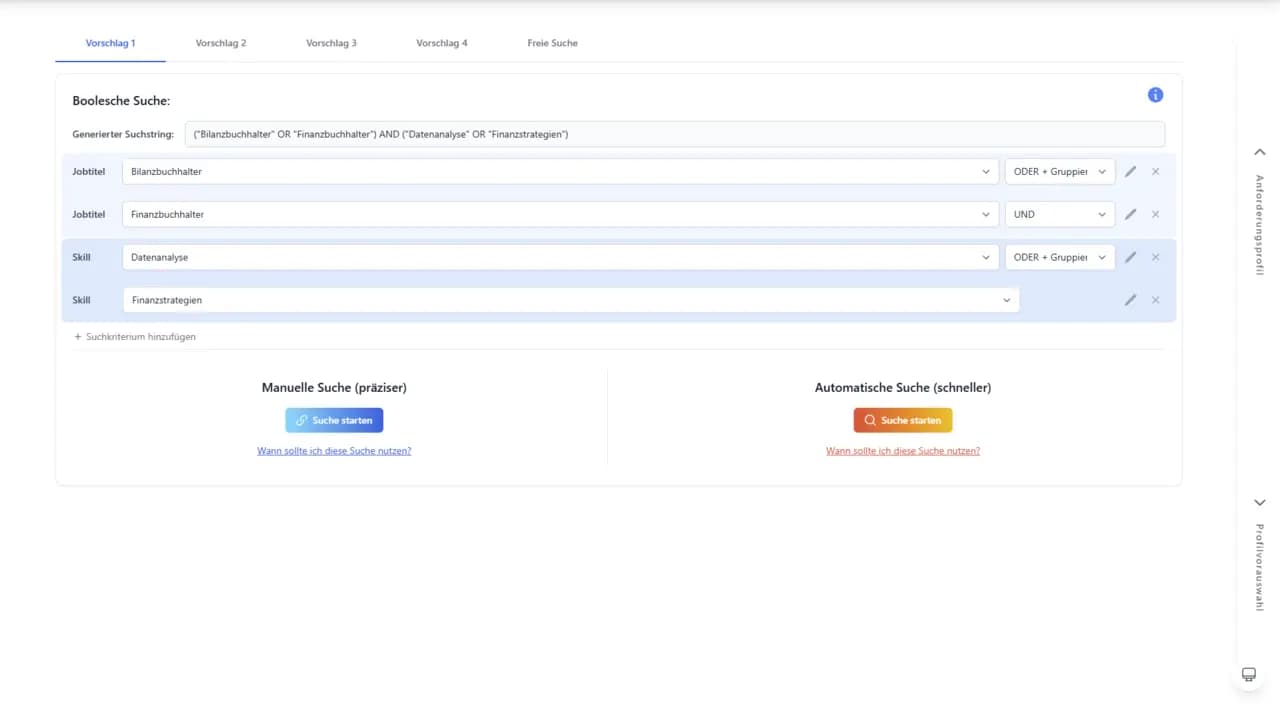Open the Bilanzbuchhalter job title dropdown
Viewport: 1280px width, 707px height.
coord(560,172)
